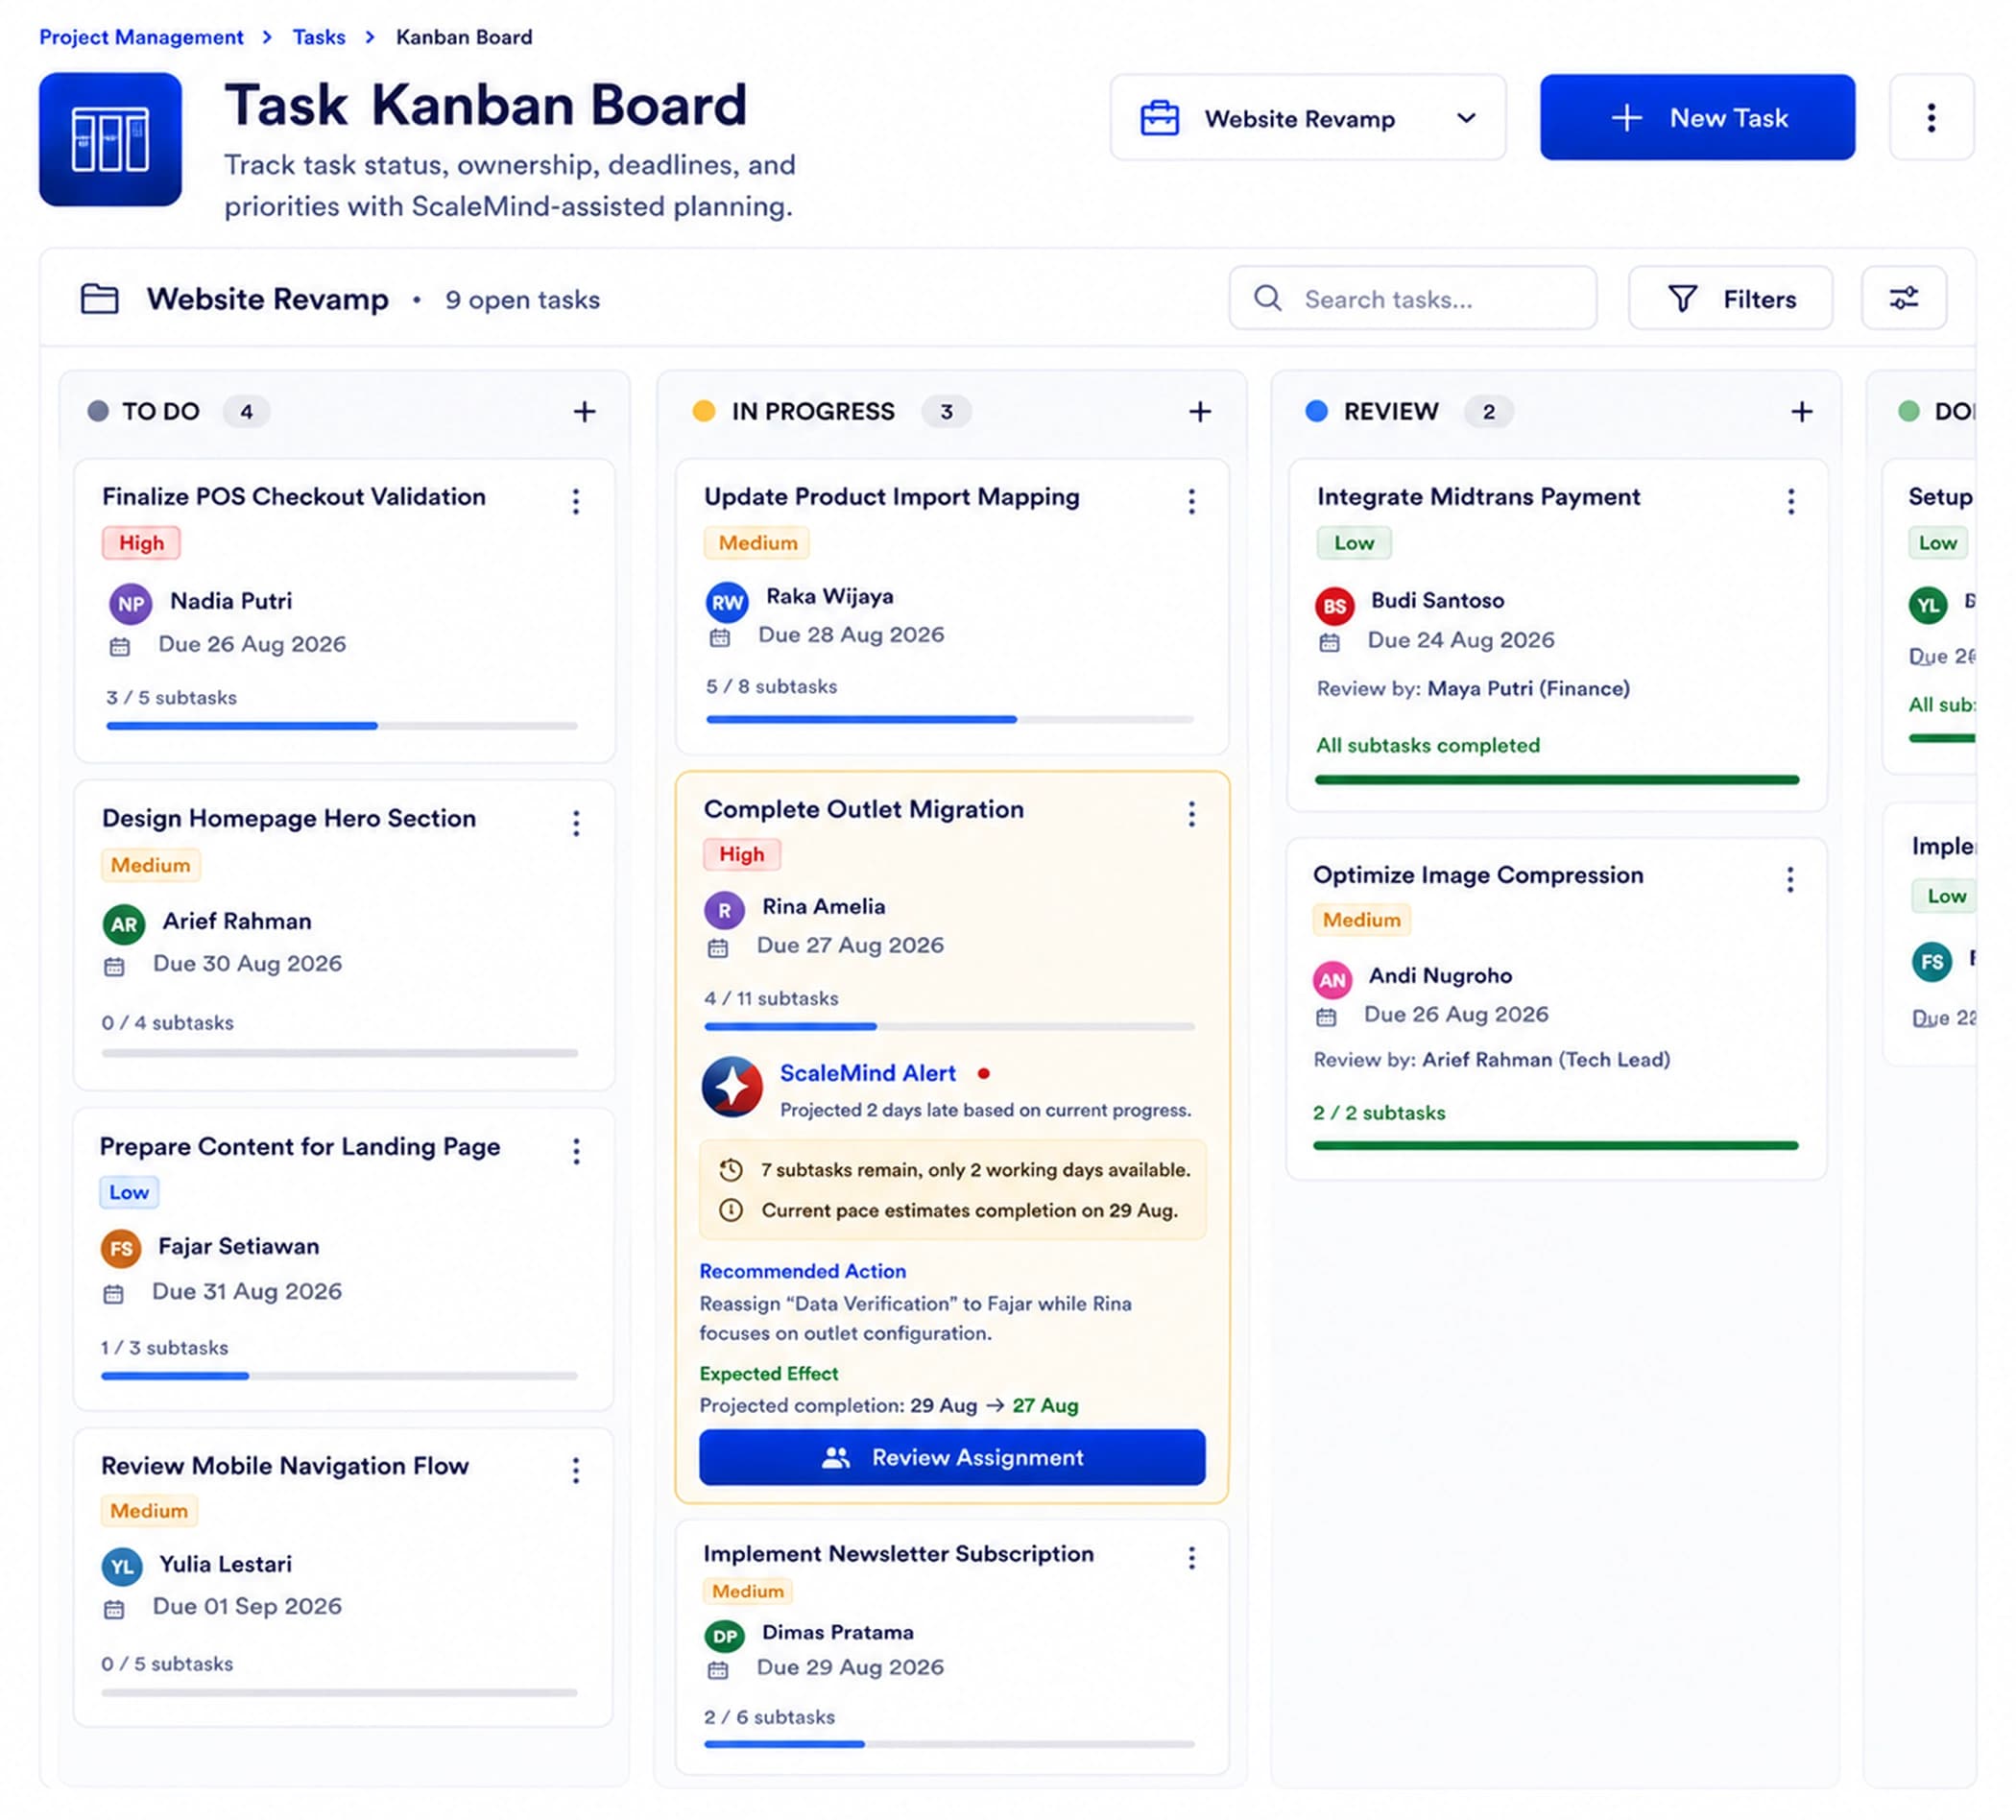Click the High tag on Complete Outlet Migration

coord(741,855)
